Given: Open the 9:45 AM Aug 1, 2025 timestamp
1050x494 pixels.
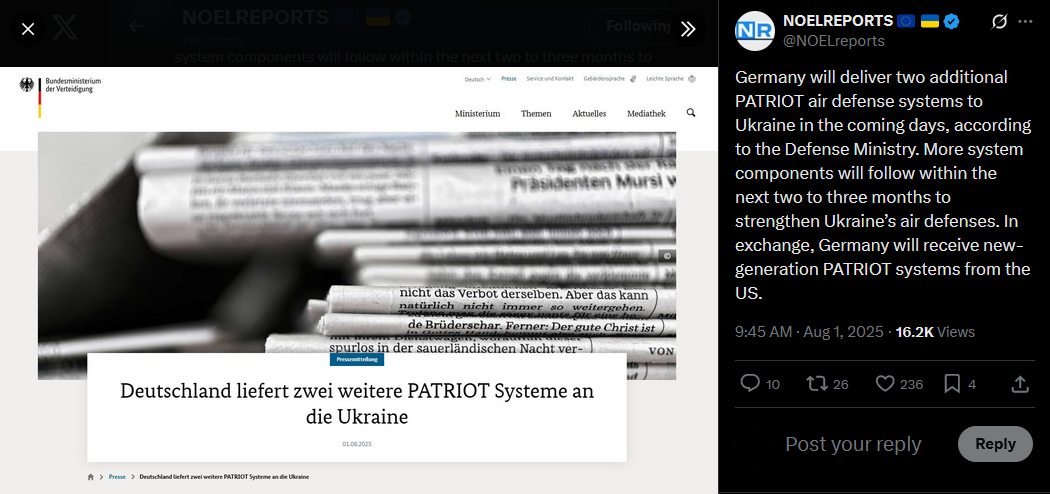Looking at the screenshot, I should tap(809, 332).
